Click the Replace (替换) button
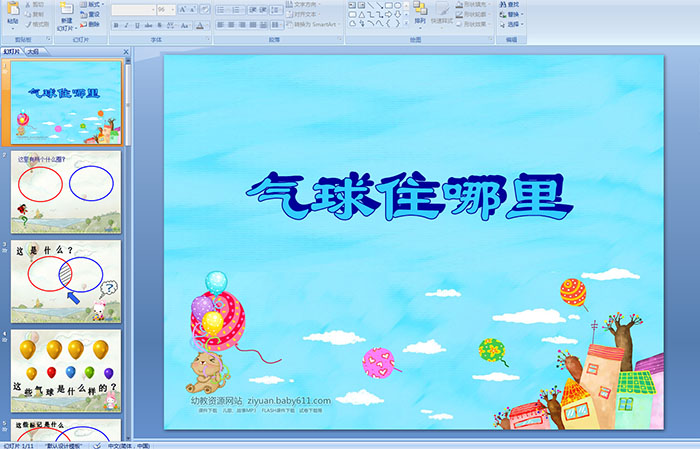 (513, 15)
